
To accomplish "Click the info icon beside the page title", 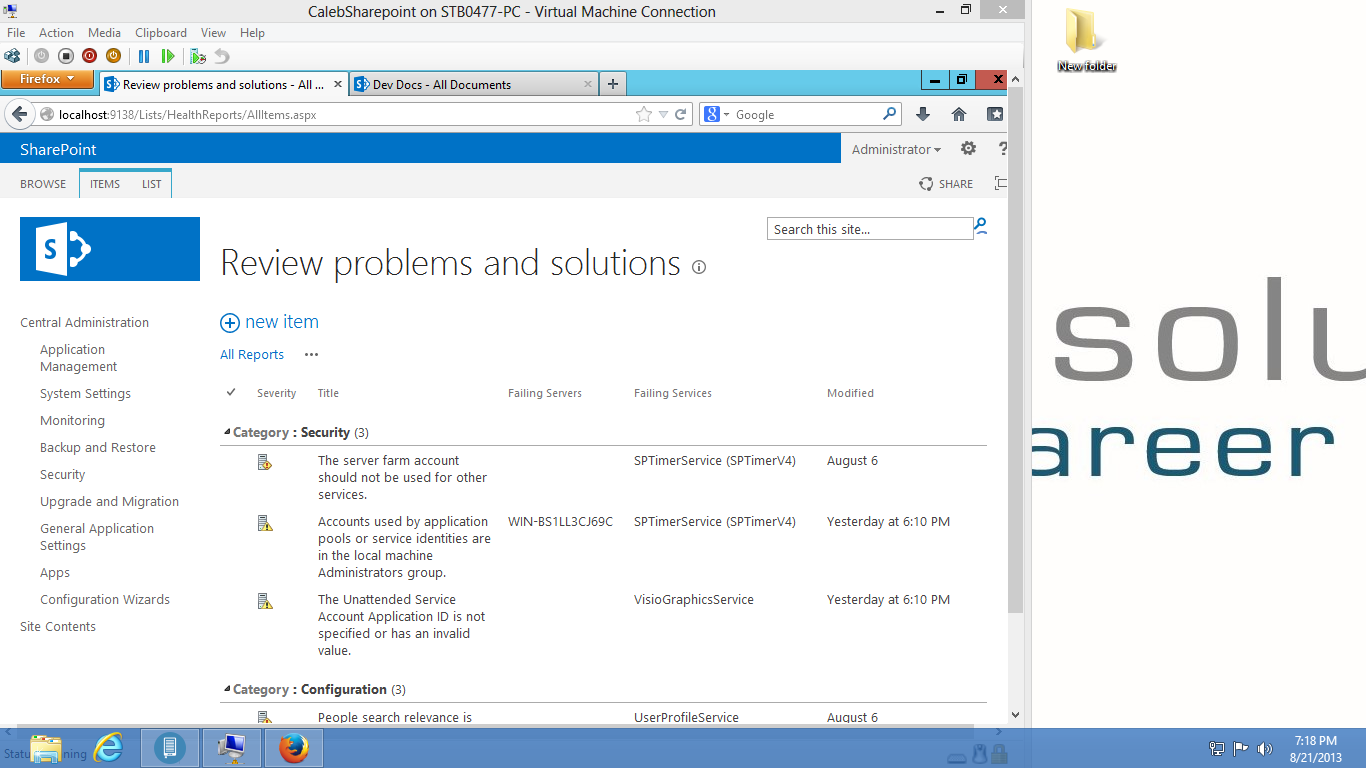I will pyautogui.click(x=699, y=267).
